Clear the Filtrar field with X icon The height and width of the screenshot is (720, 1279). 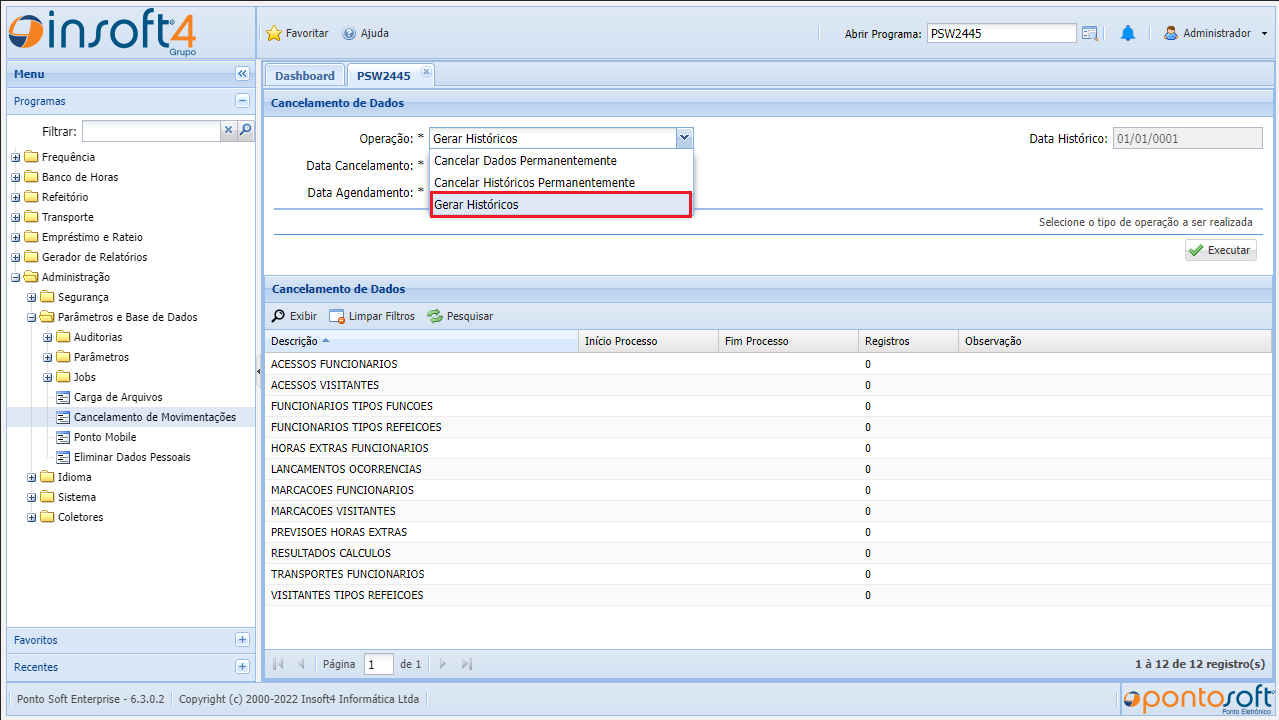(x=228, y=131)
